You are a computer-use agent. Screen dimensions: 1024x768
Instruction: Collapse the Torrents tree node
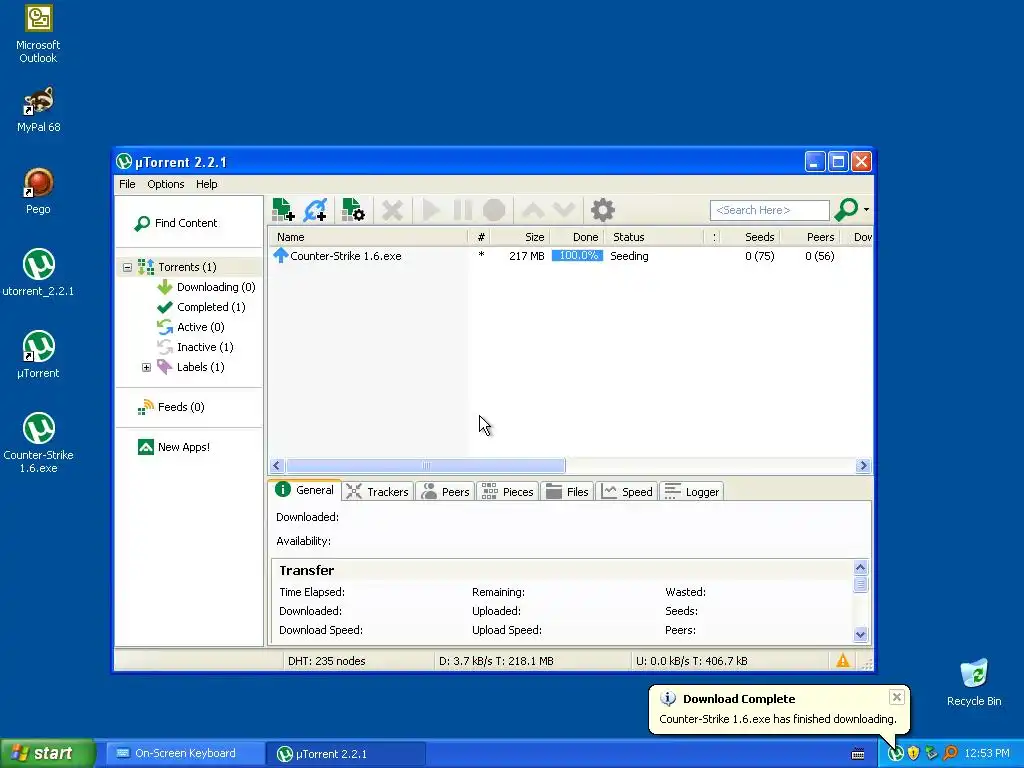click(x=127, y=267)
